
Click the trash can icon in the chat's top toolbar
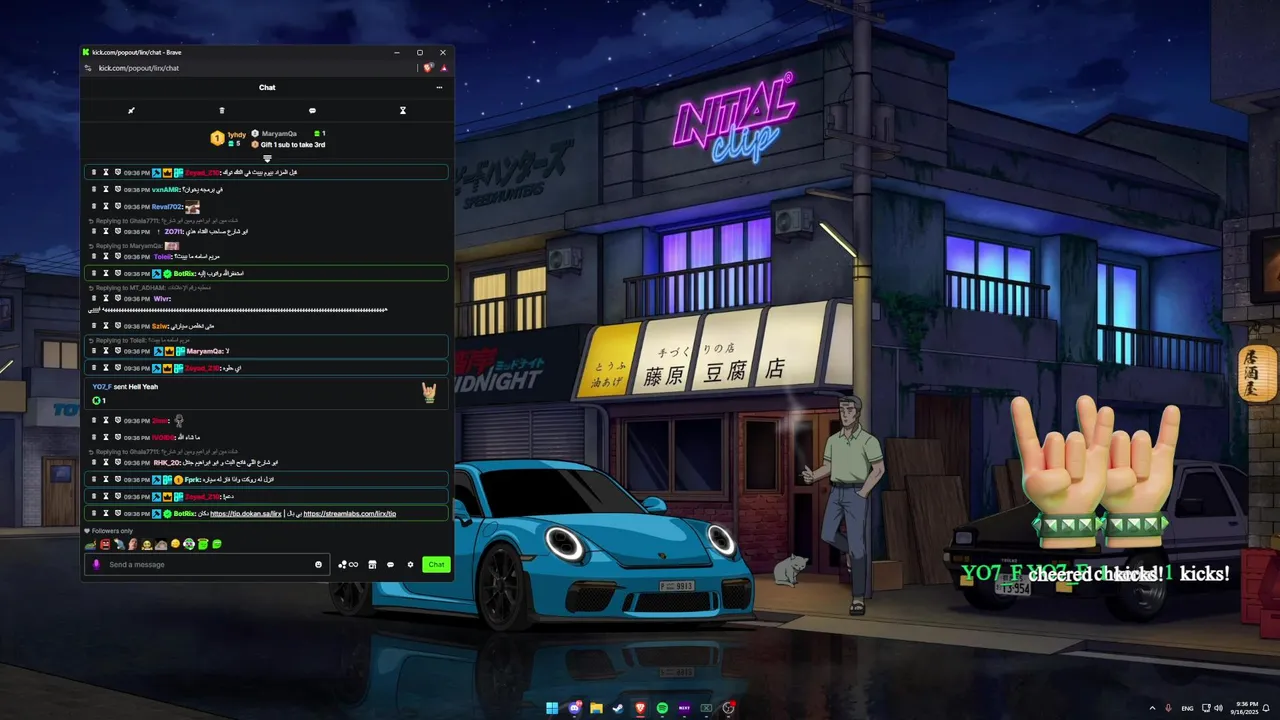[222, 111]
